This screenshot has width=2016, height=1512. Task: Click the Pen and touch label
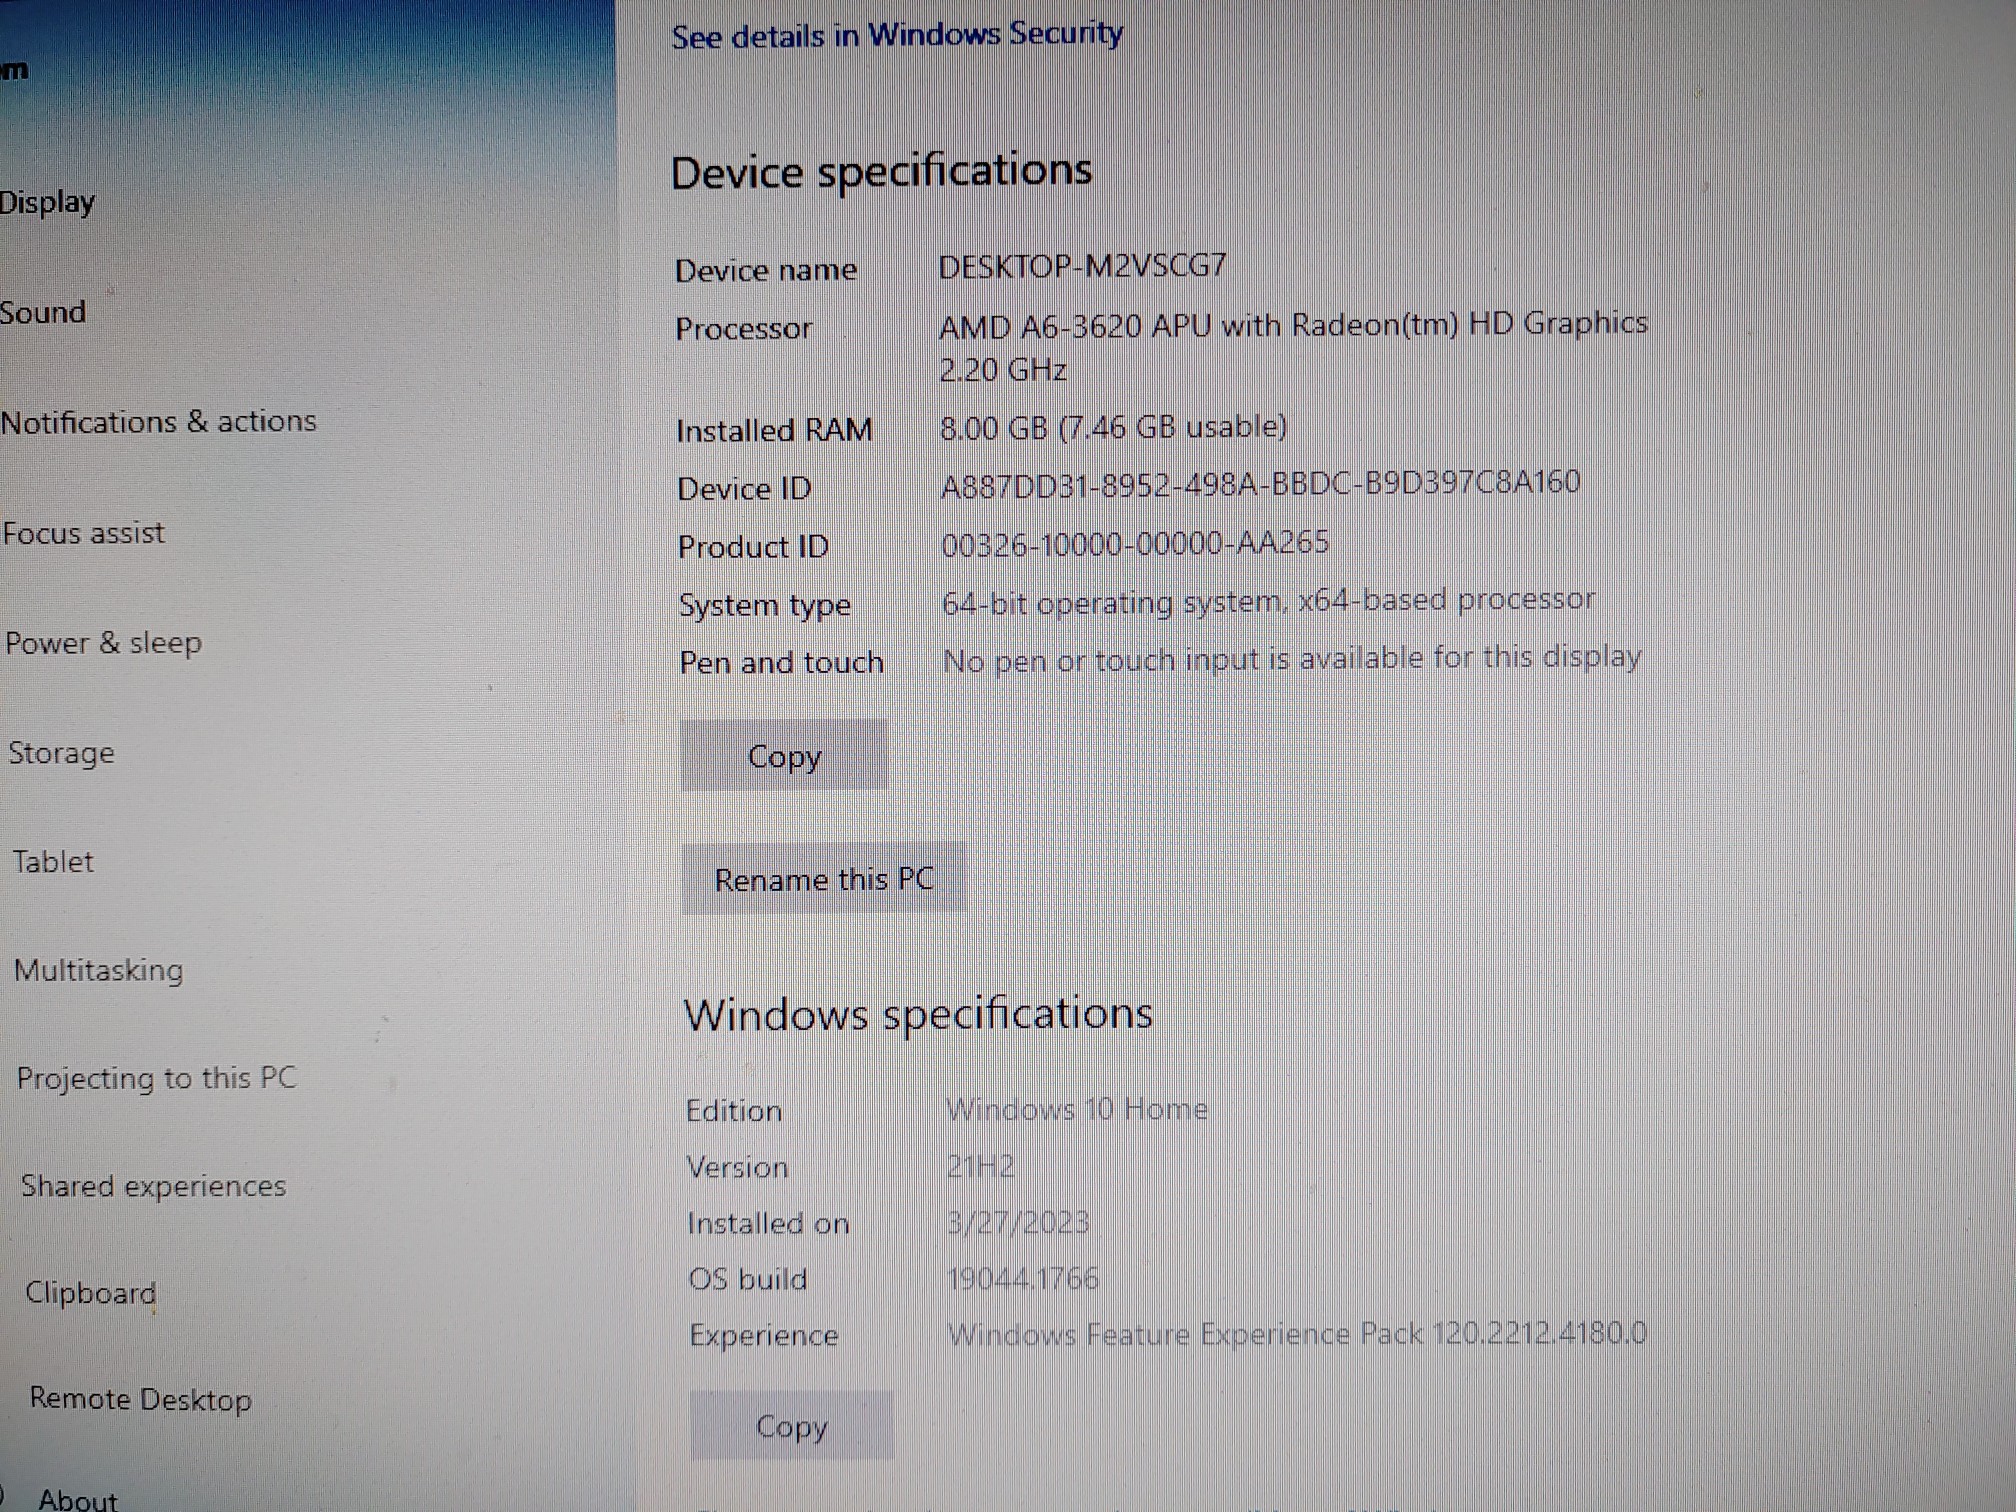[x=782, y=663]
